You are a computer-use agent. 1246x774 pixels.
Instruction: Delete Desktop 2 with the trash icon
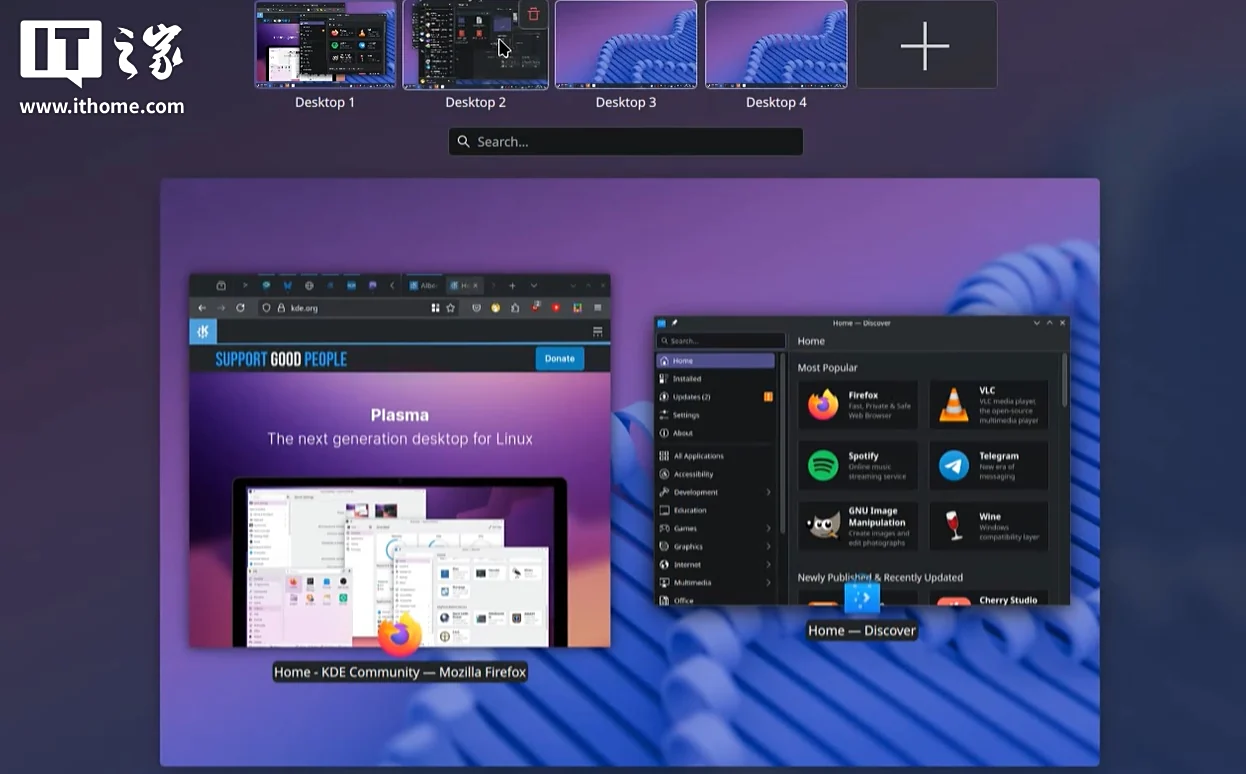[x=533, y=15]
